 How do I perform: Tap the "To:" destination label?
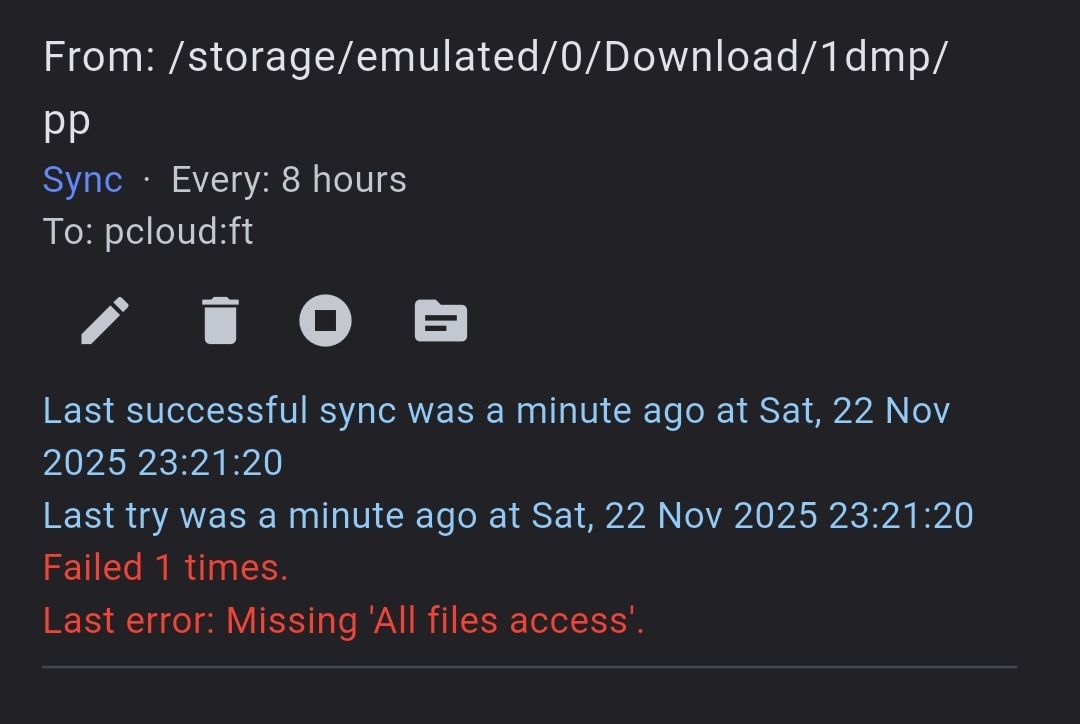pos(68,232)
